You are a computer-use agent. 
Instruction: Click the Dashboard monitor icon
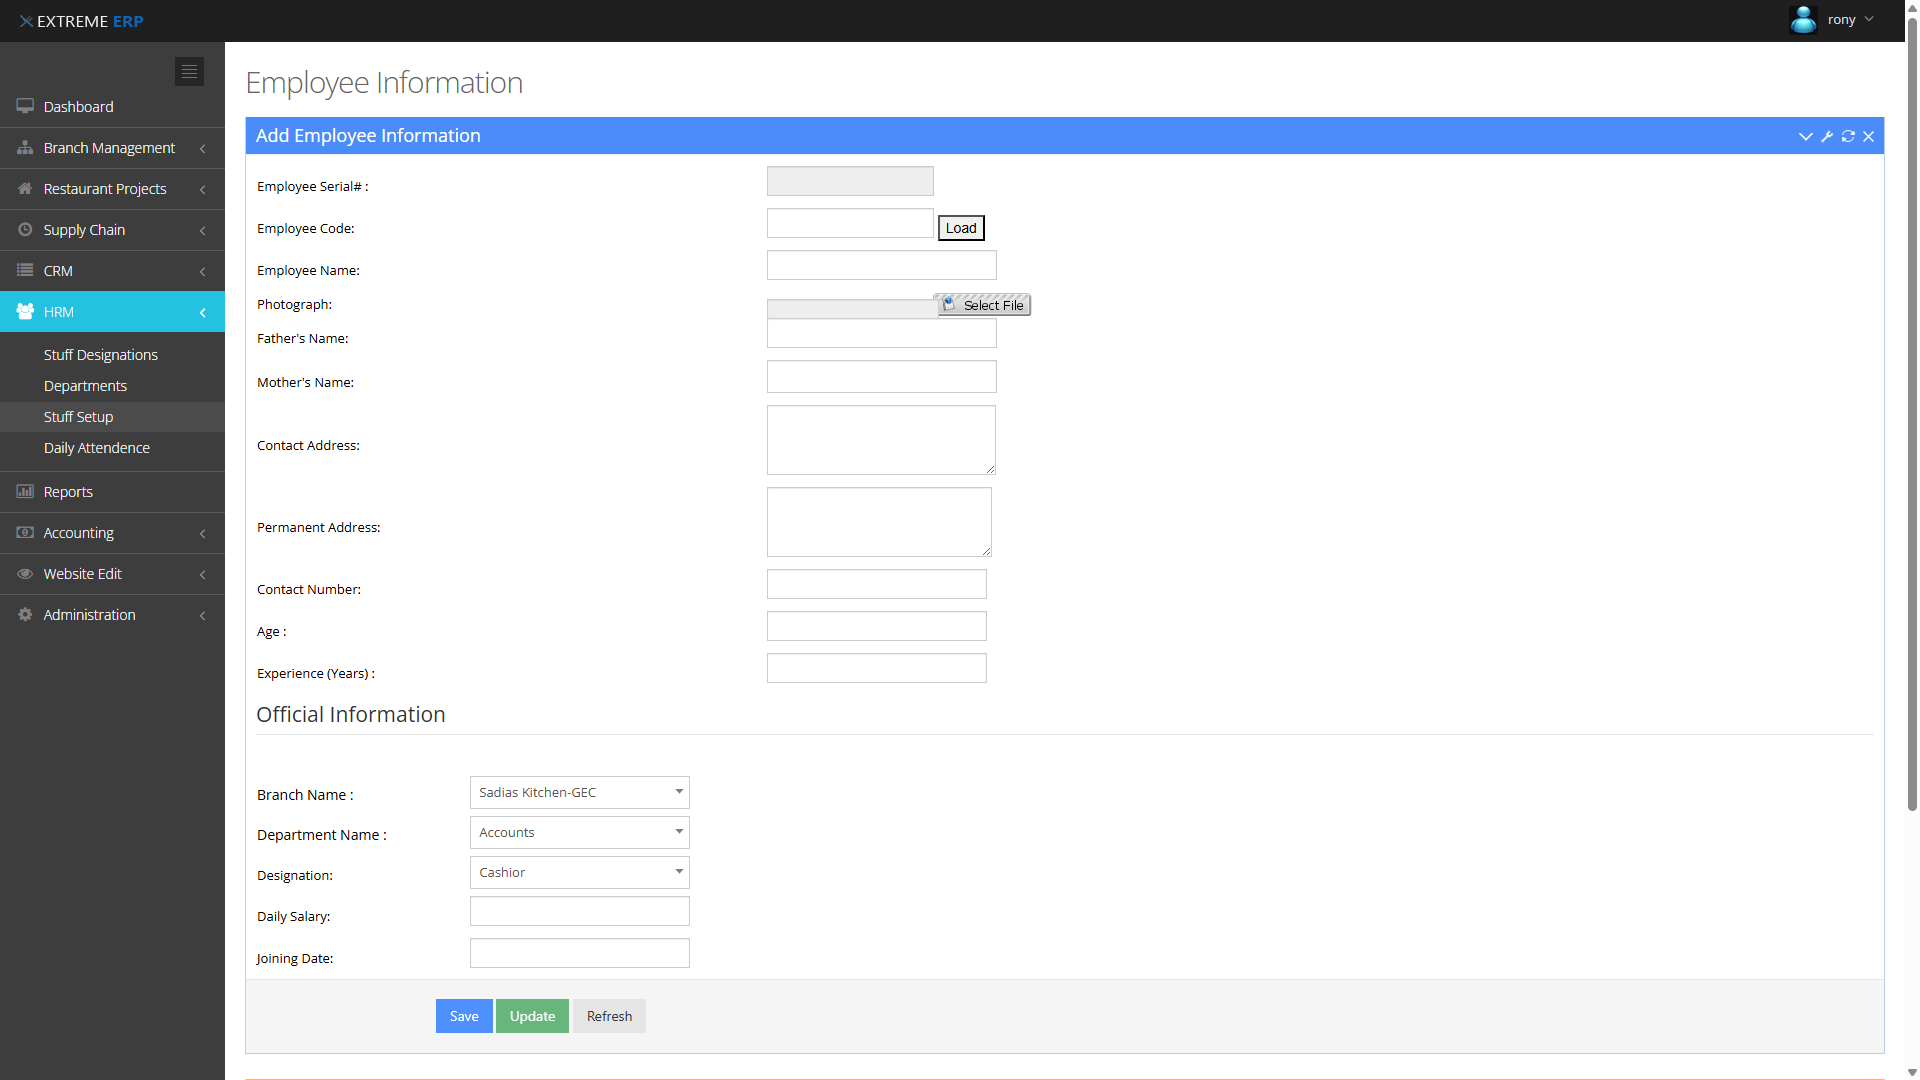(x=25, y=106)
